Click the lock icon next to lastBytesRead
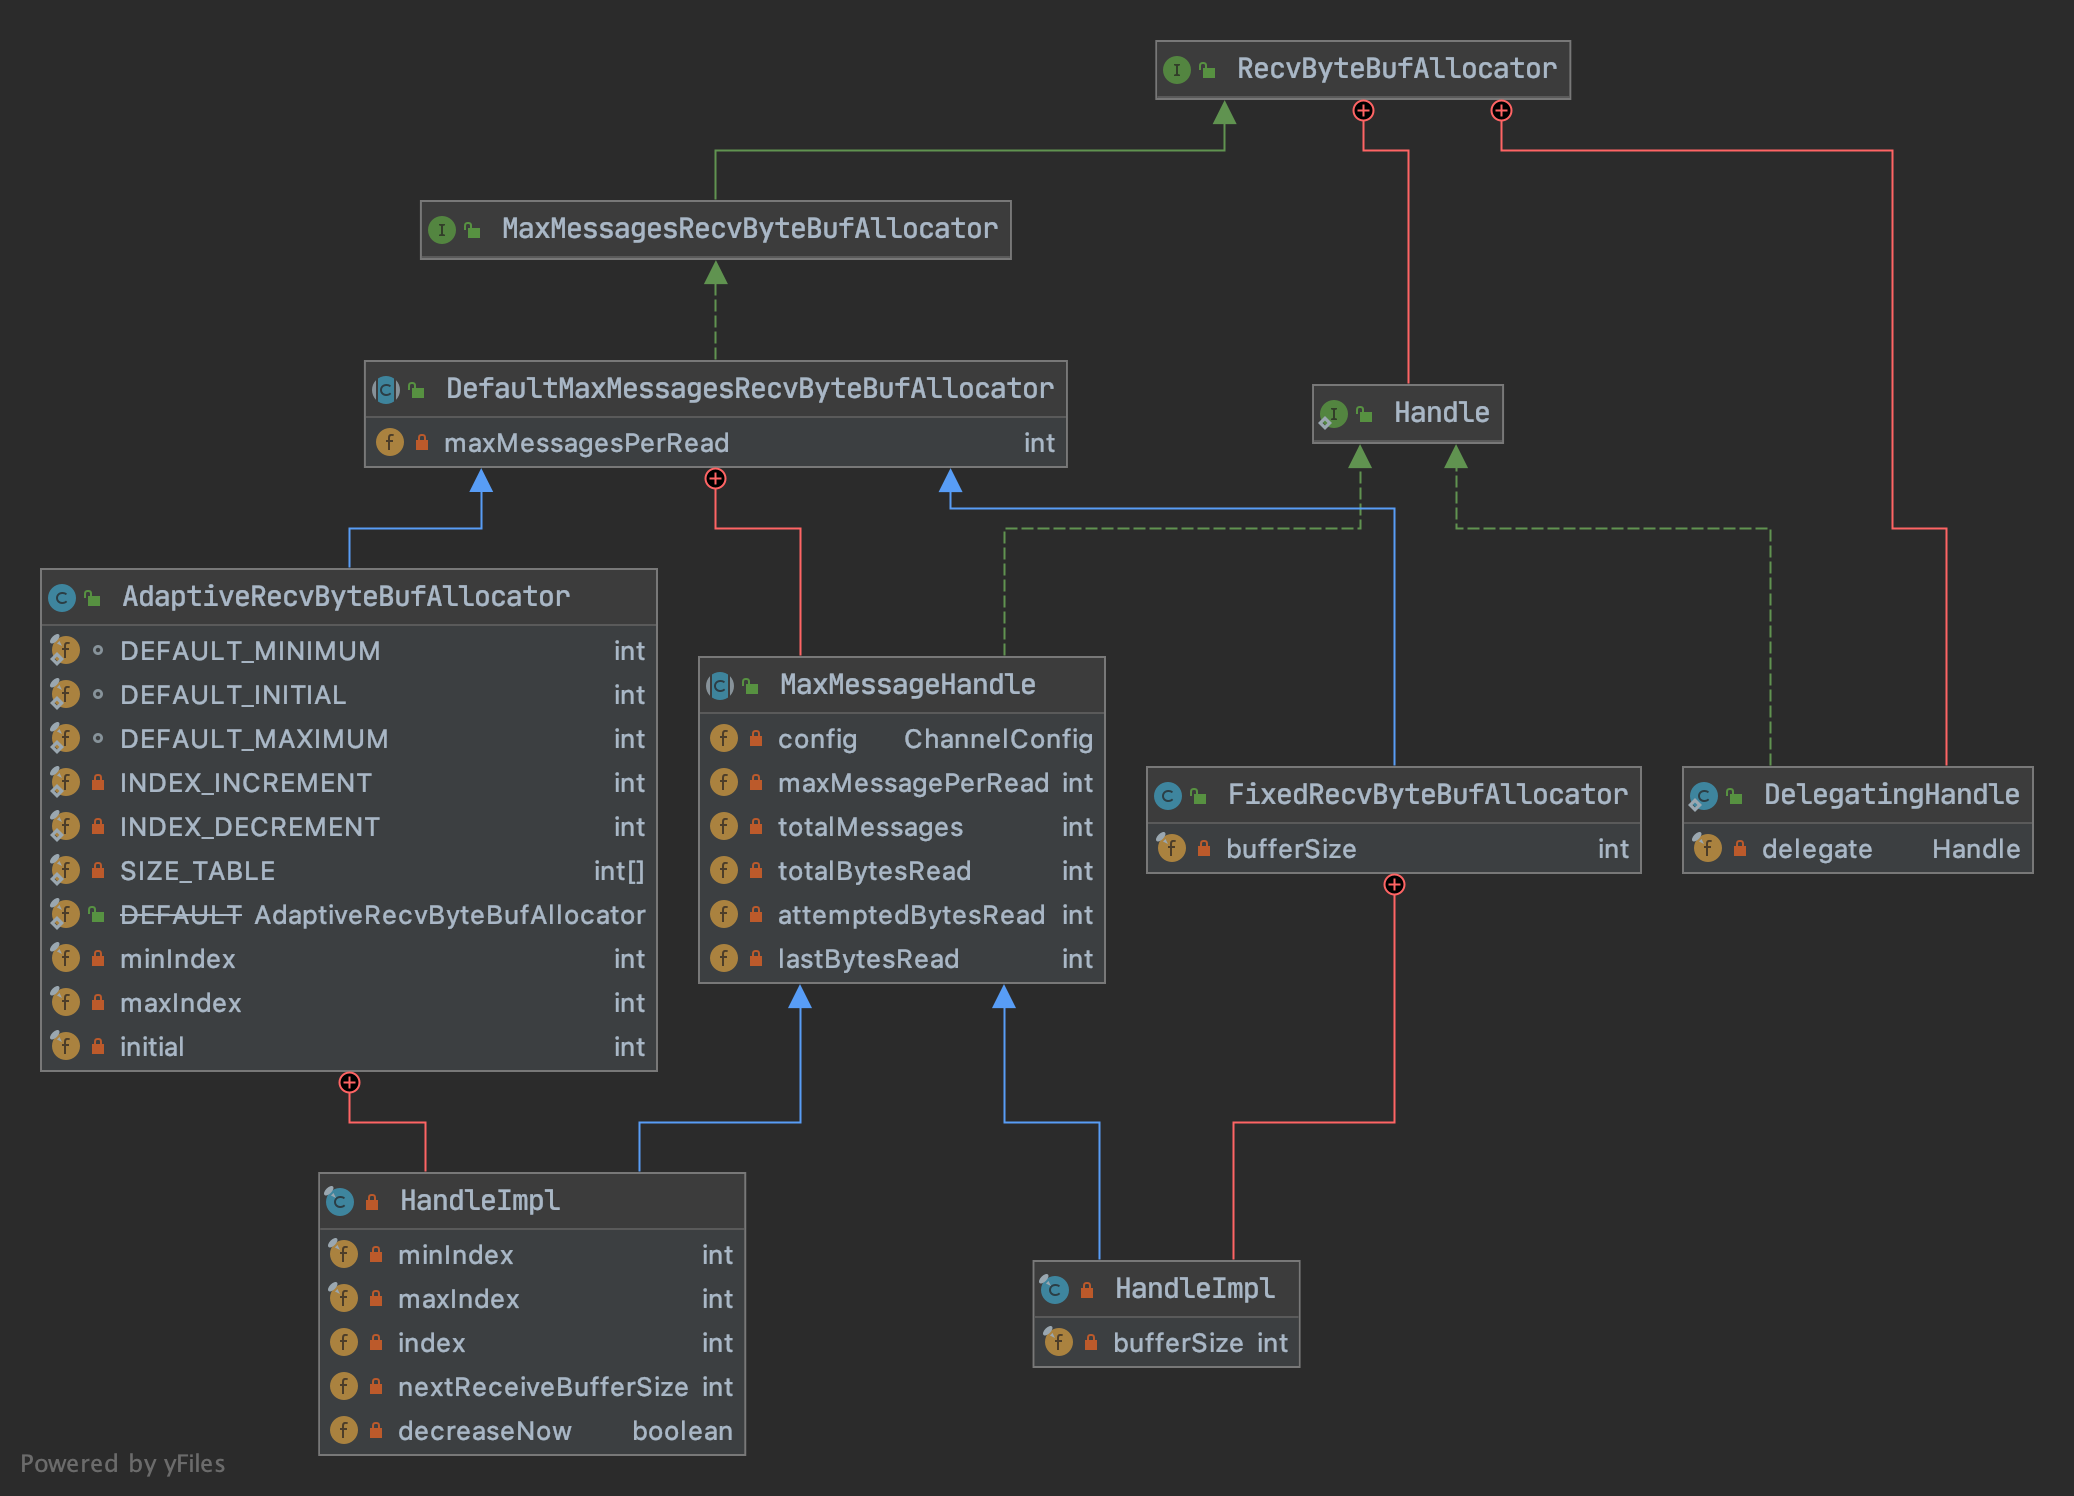 [756, 958]
